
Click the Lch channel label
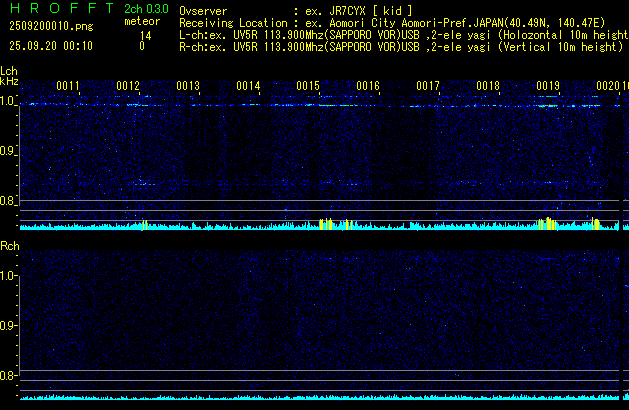(x=9, y=71)
